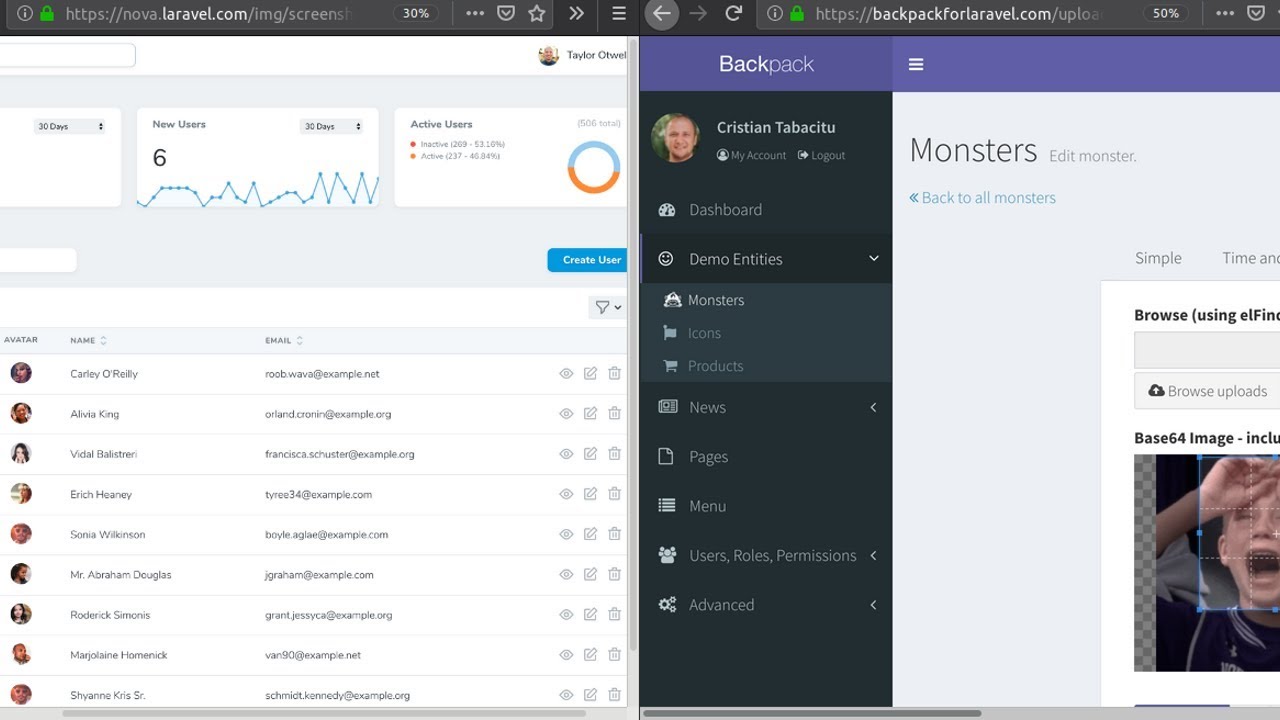Edit Roderick Simonis with pencil icon

(590, 615)
